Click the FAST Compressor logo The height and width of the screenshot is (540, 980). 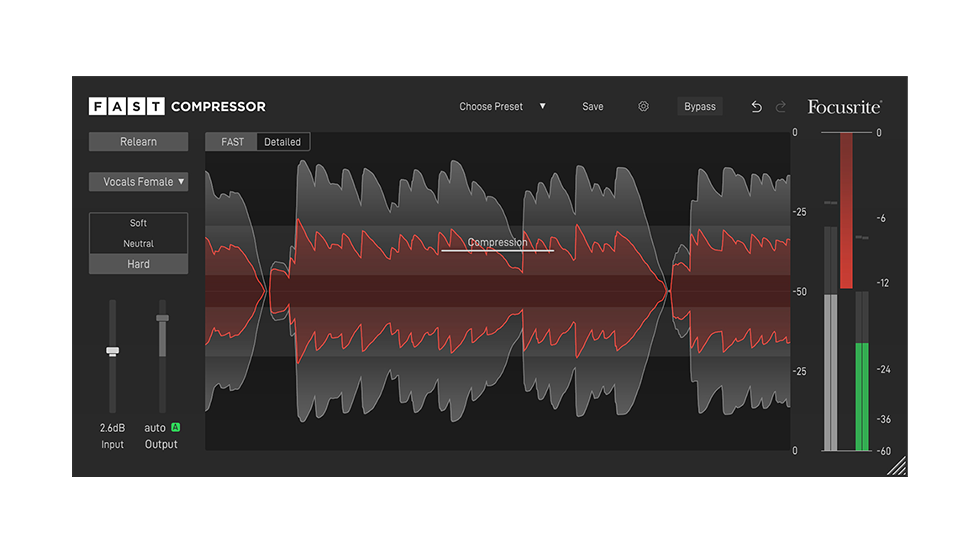pos(177,106)
